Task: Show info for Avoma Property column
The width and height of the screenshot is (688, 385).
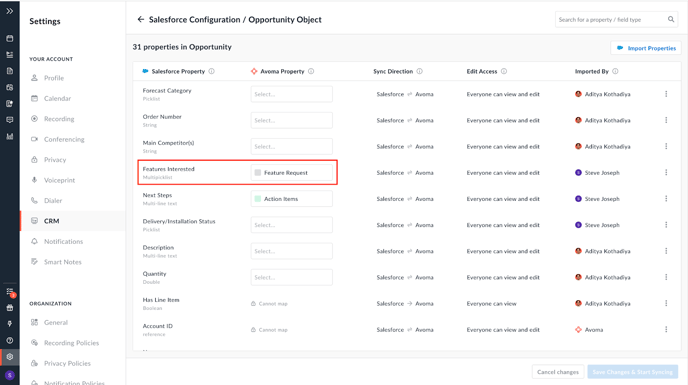Action: (x=311, y=71)
